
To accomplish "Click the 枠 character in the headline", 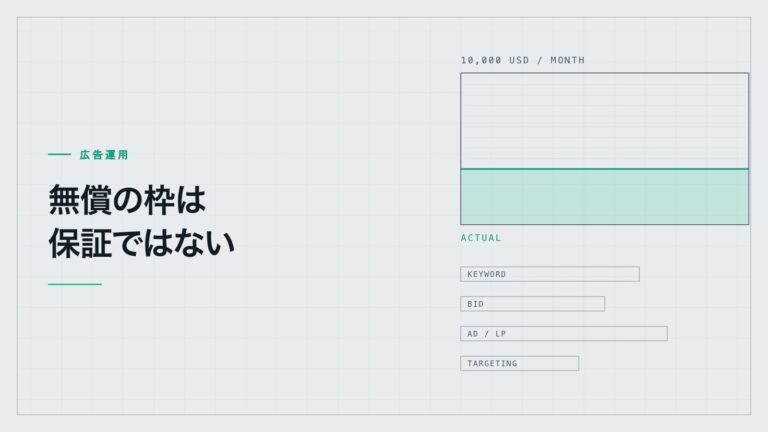I will point(159,199).
